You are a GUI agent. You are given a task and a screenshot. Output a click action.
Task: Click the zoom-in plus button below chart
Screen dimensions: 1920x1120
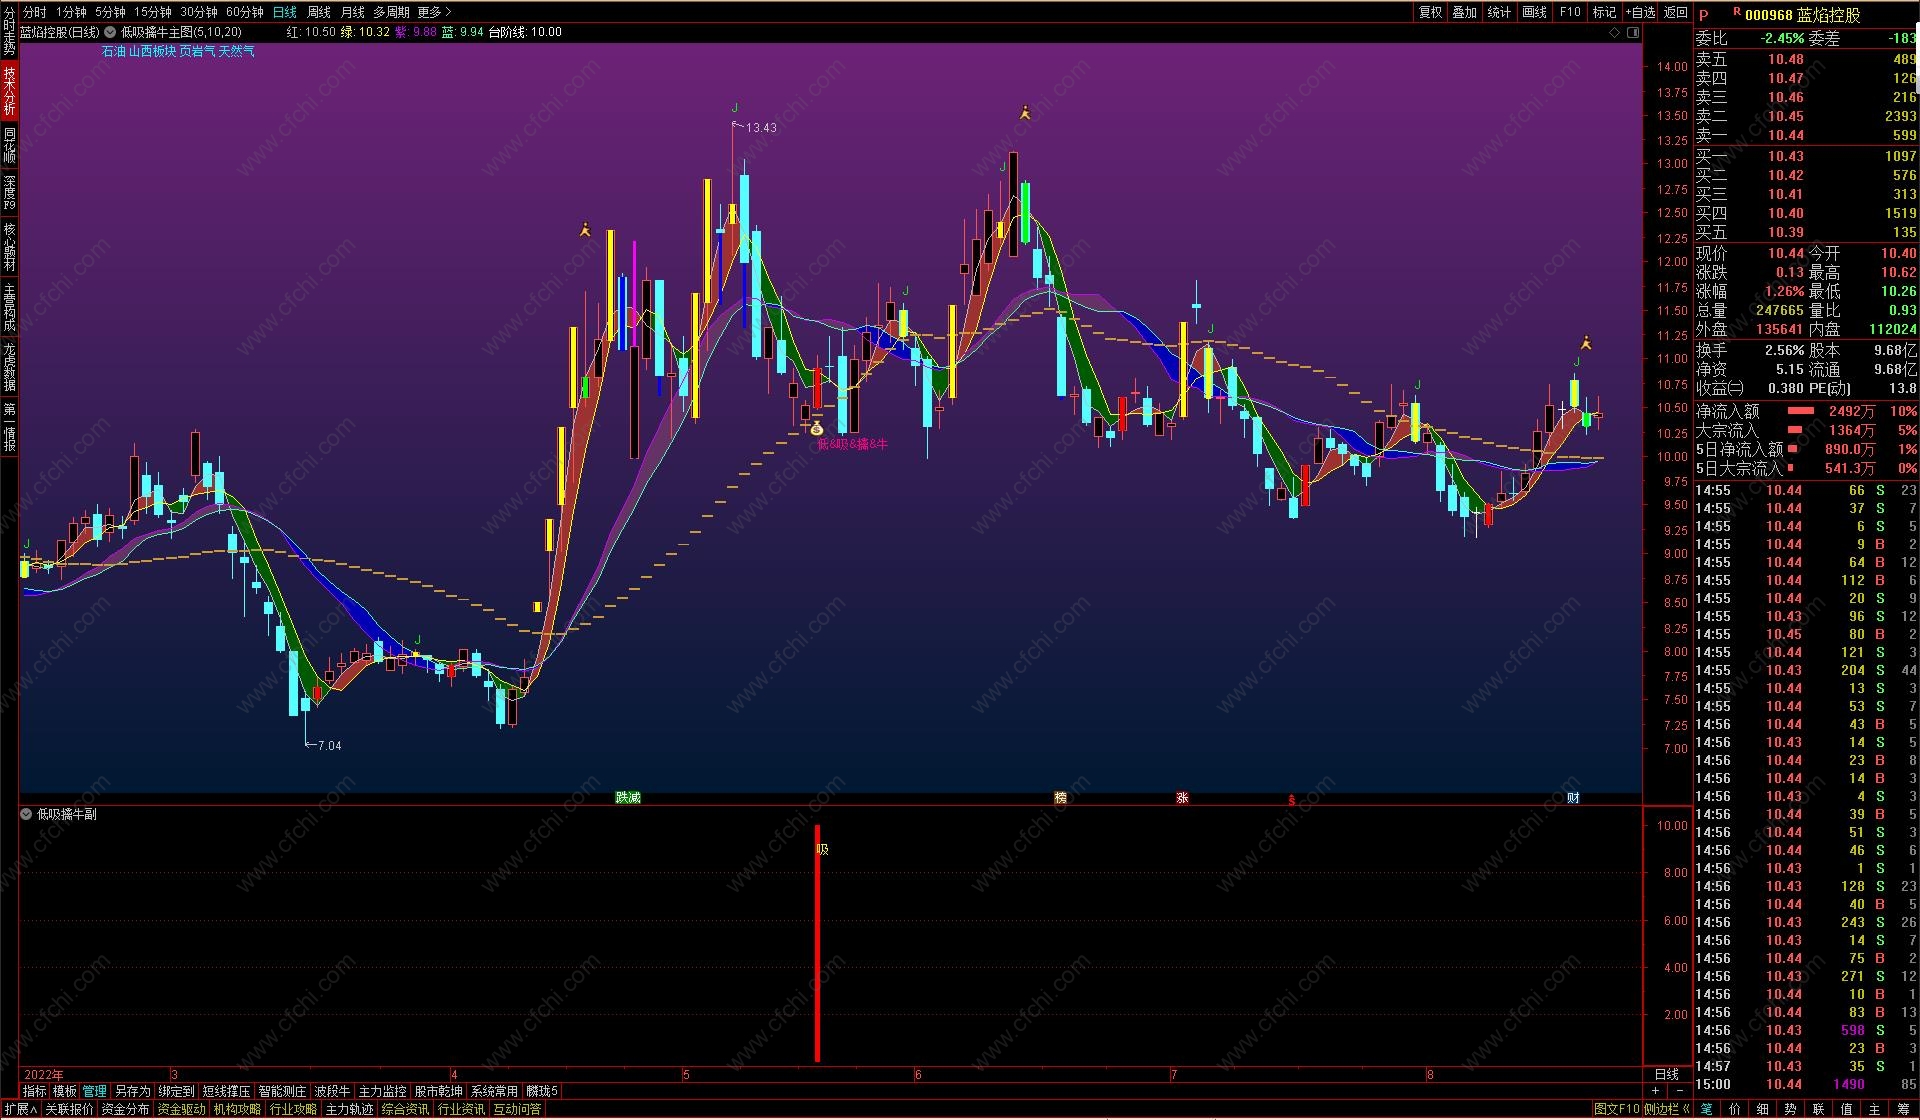[1656, 1090]
